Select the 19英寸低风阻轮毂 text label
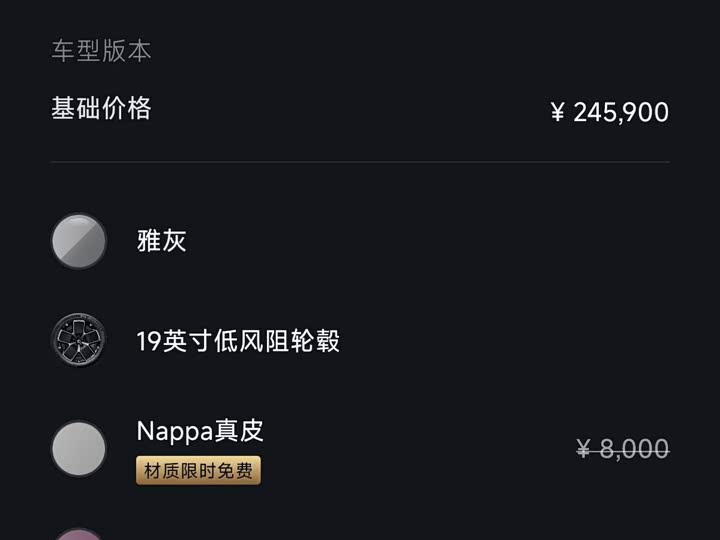This screenshot has width=720, height=540. (x=238, y=341)
